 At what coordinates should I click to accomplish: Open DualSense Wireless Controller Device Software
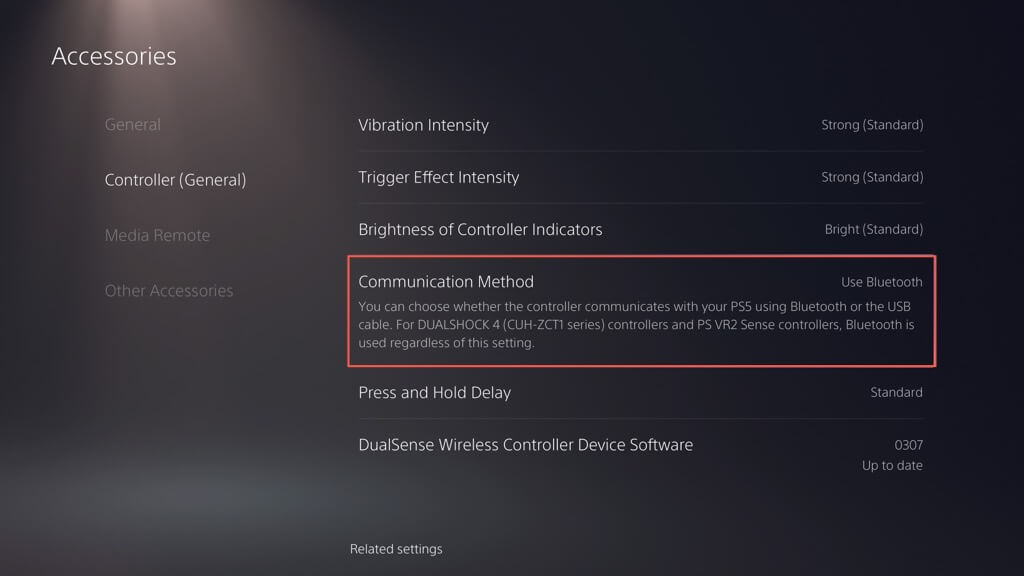(x=525, y=445)
